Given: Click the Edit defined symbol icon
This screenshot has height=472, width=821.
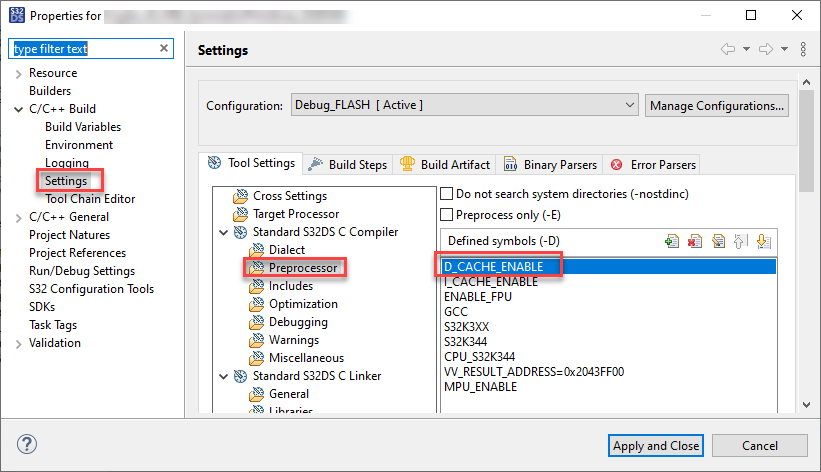Looking at the screenshot, I should (x=718, y=241).
